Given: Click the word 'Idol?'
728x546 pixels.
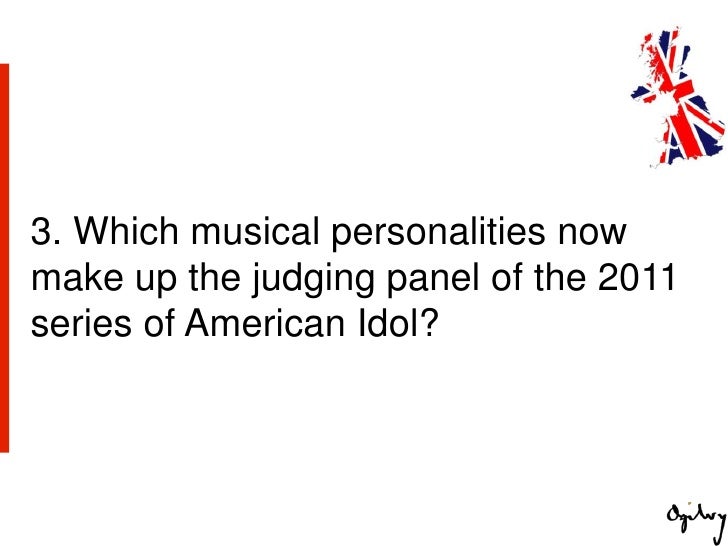Looking at the screenshot, I should [398, 323].
